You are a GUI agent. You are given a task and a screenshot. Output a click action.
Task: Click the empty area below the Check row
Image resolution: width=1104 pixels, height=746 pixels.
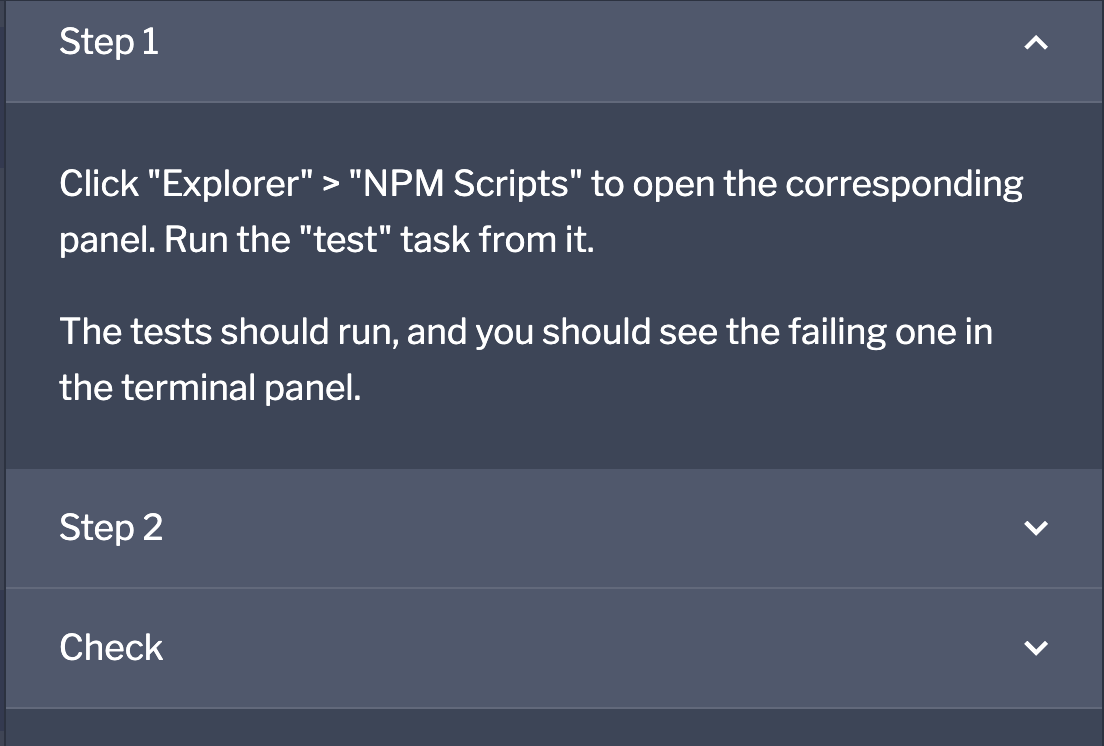pos(554,728)
